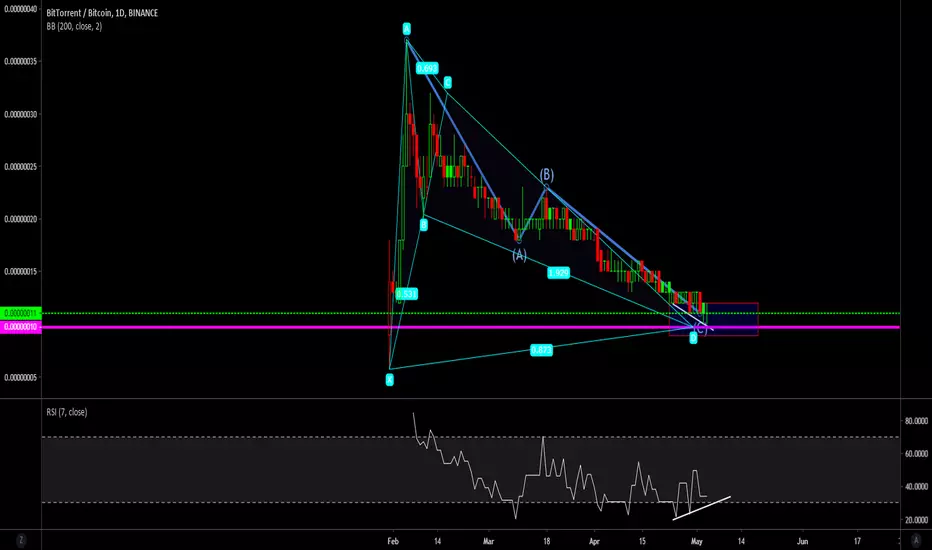Select the cyan B point label of the pattern
The image size is (932, 550).
423,225
